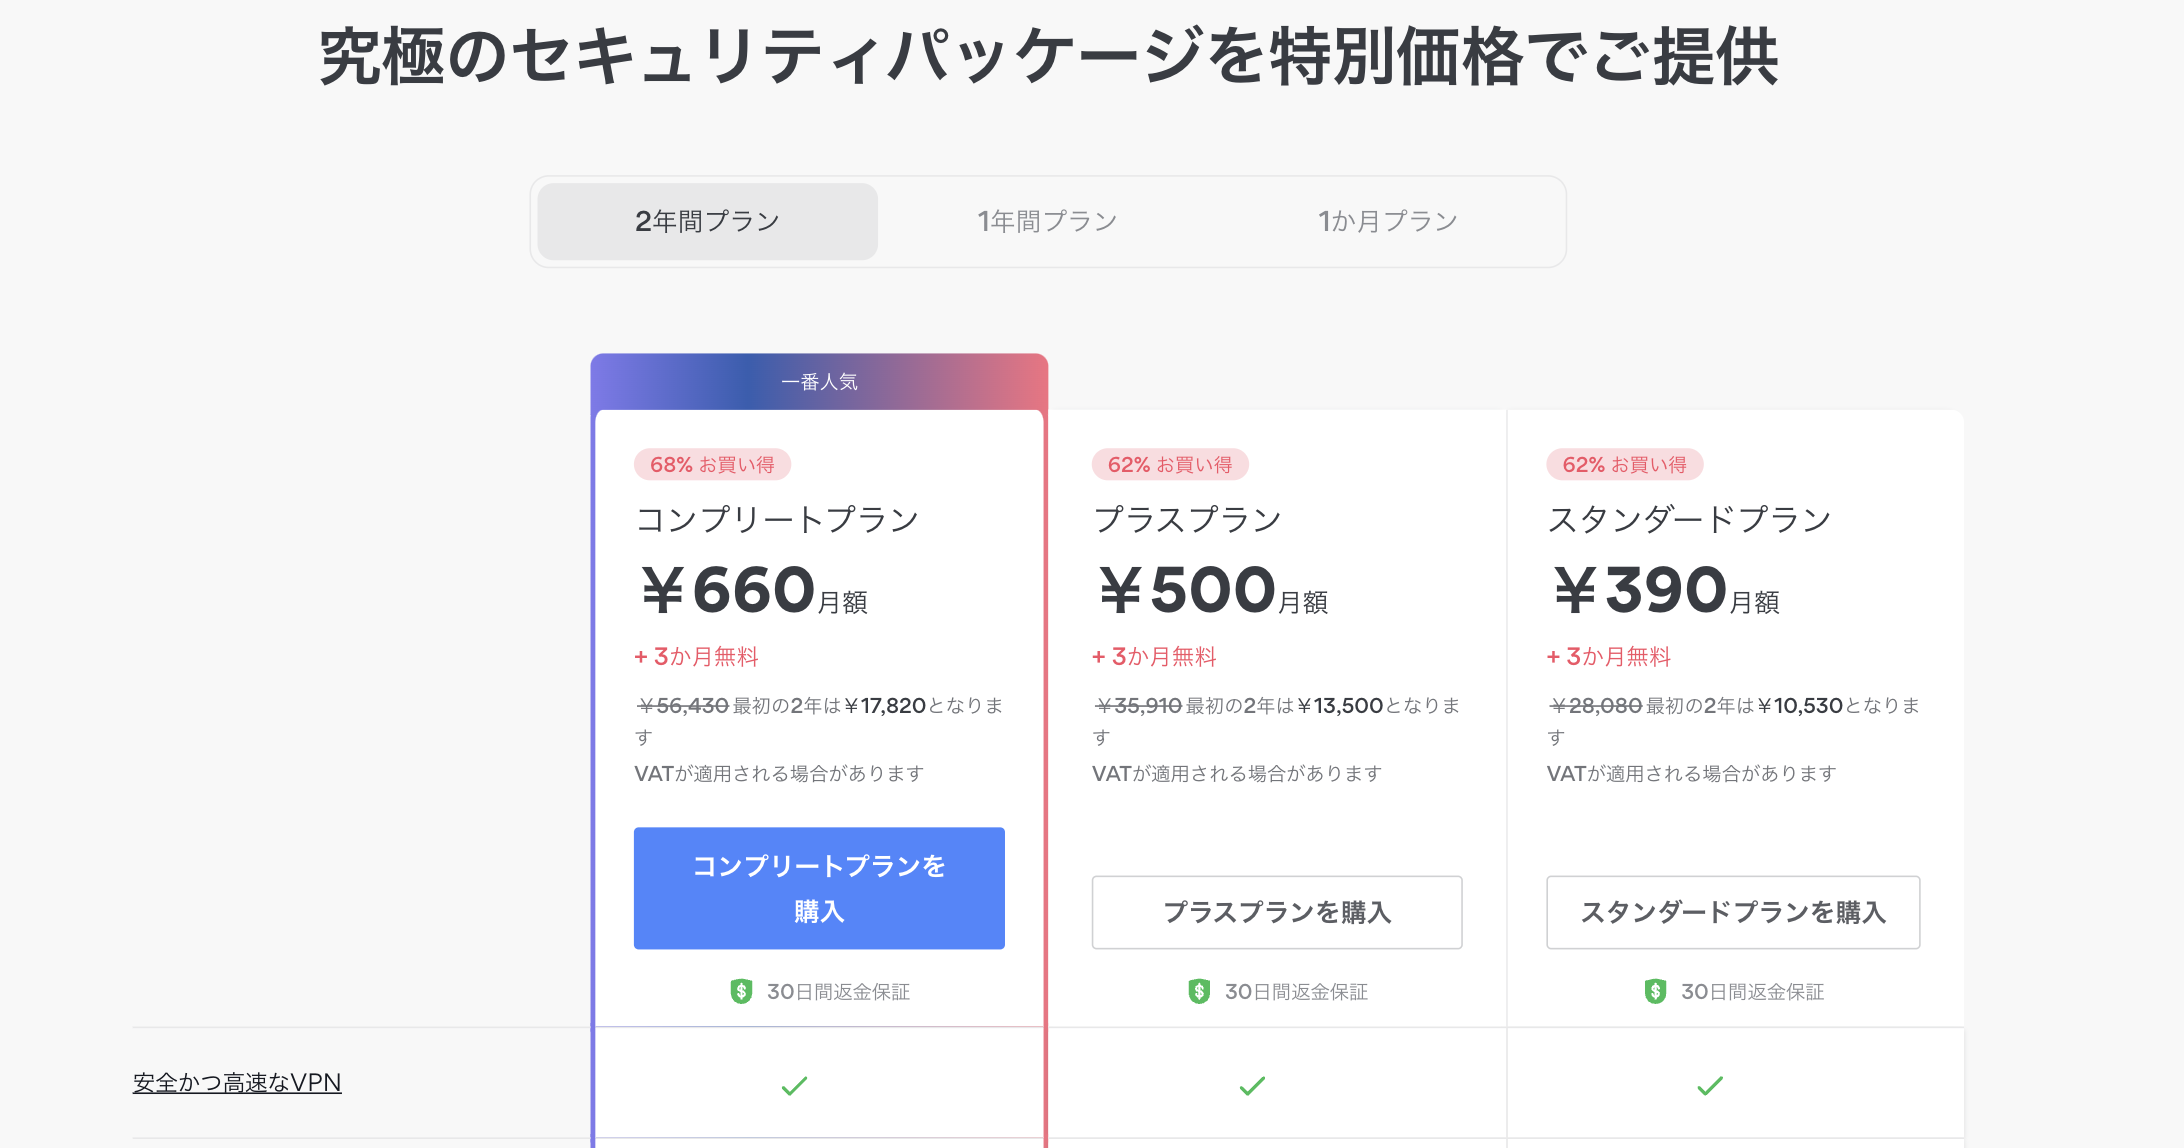Click money-back shield icon under Complete plan
Viewport: 2184px width, 1148px height.
point(741,991)
